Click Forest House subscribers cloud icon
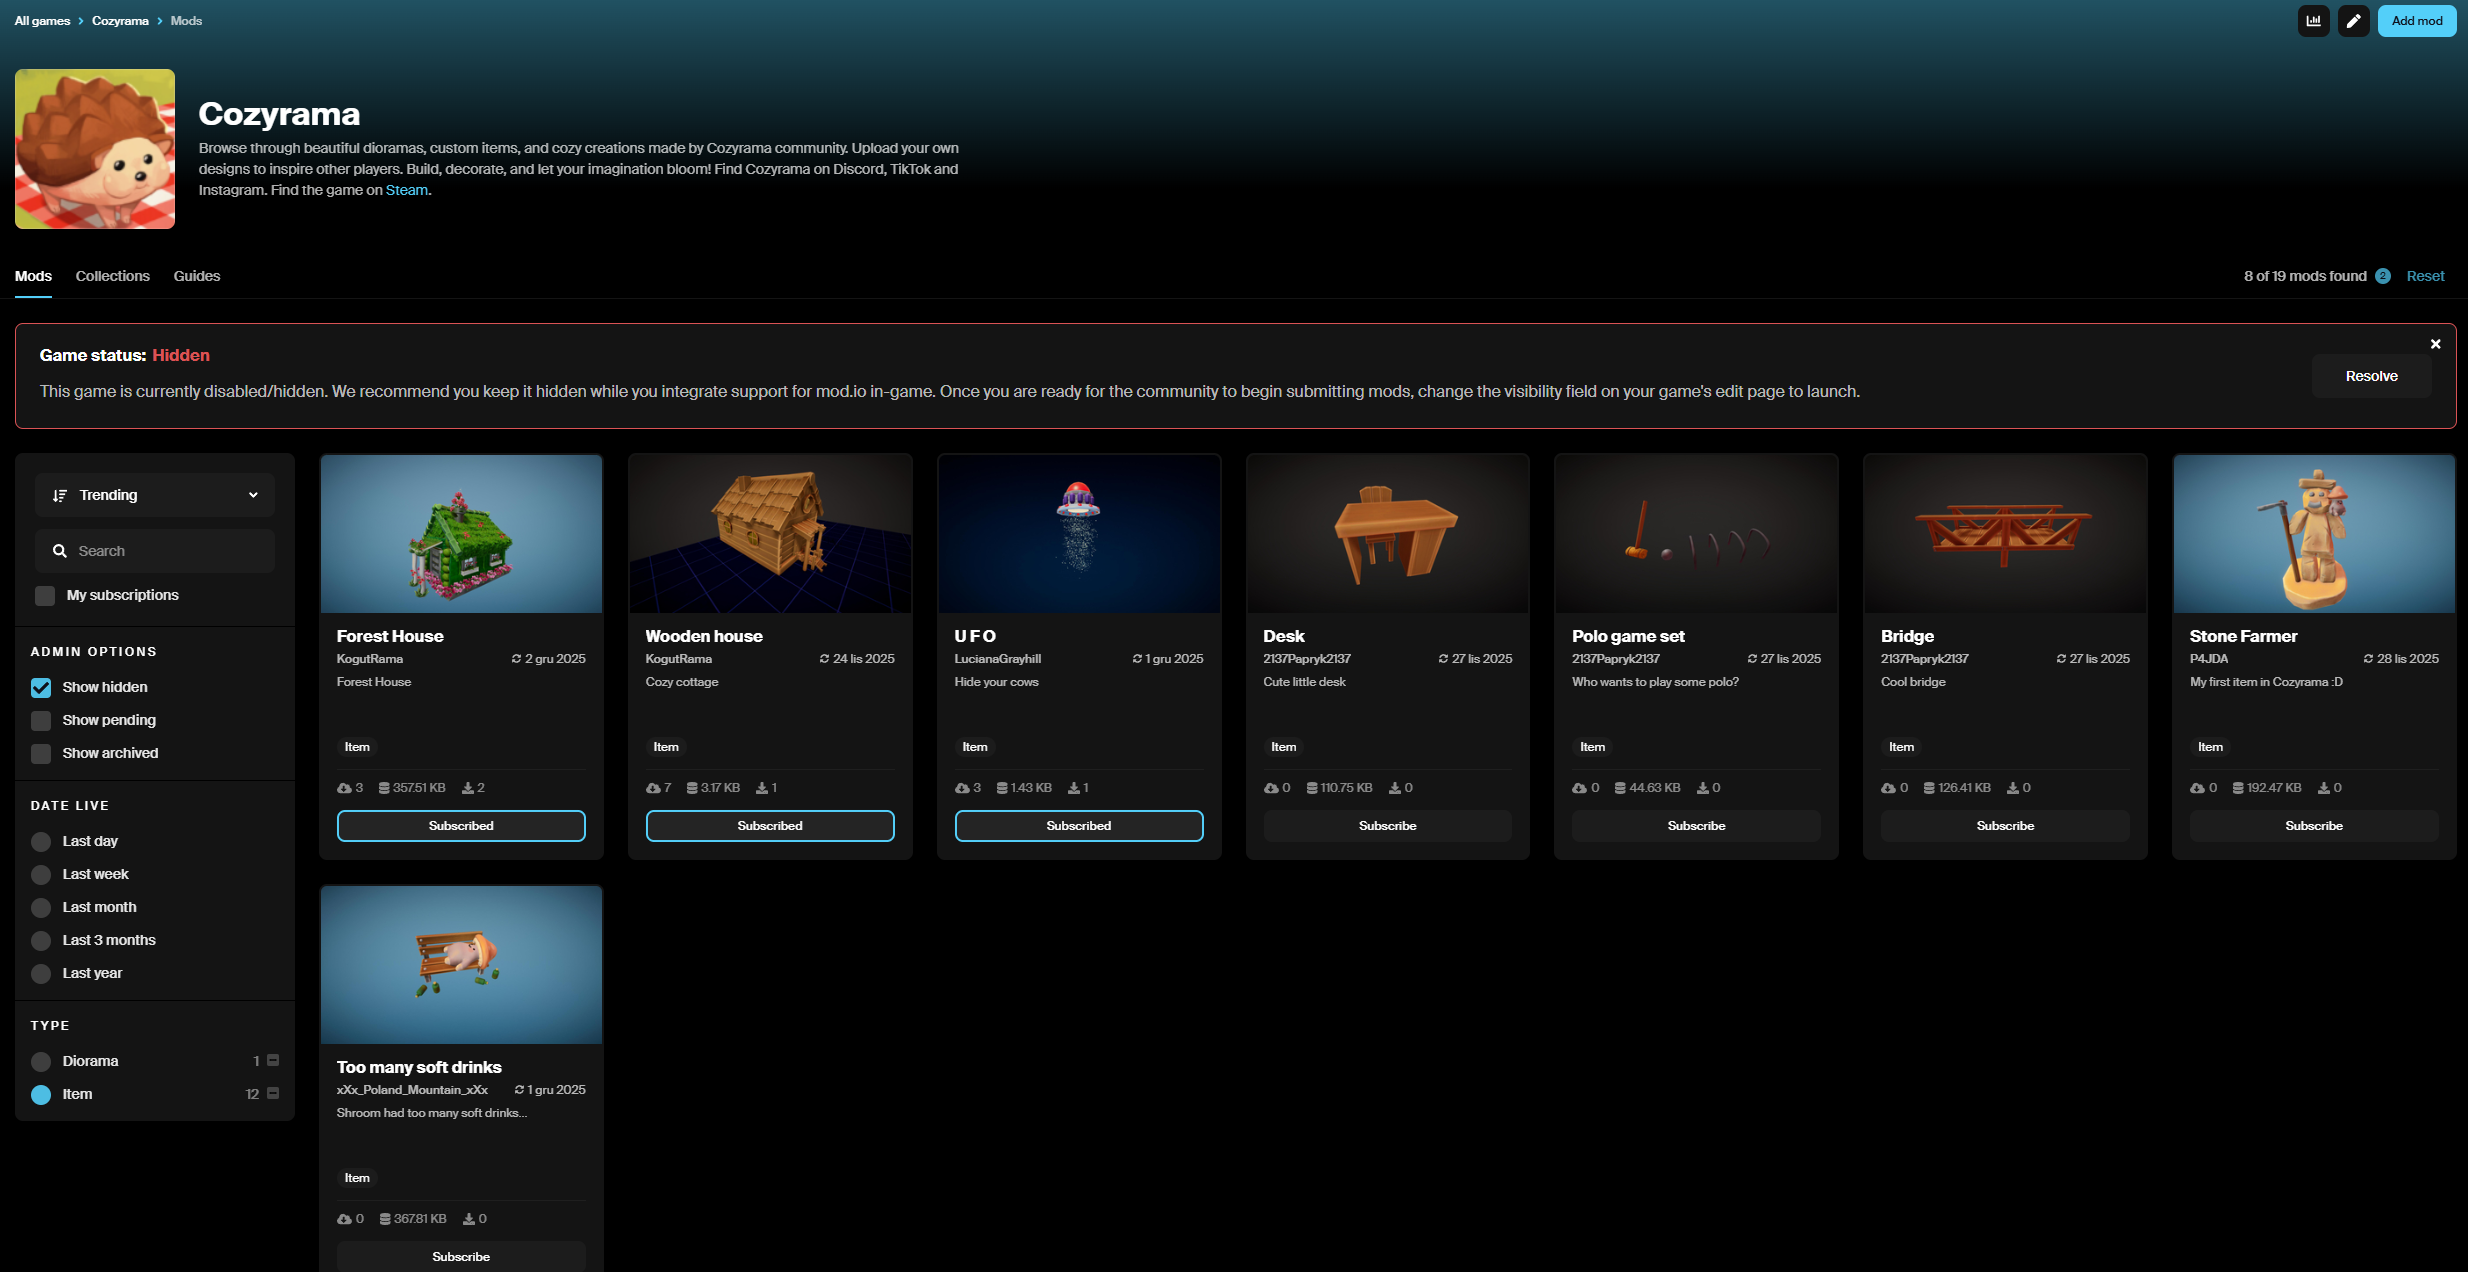2468x1272 pixels. pos(344,788)
